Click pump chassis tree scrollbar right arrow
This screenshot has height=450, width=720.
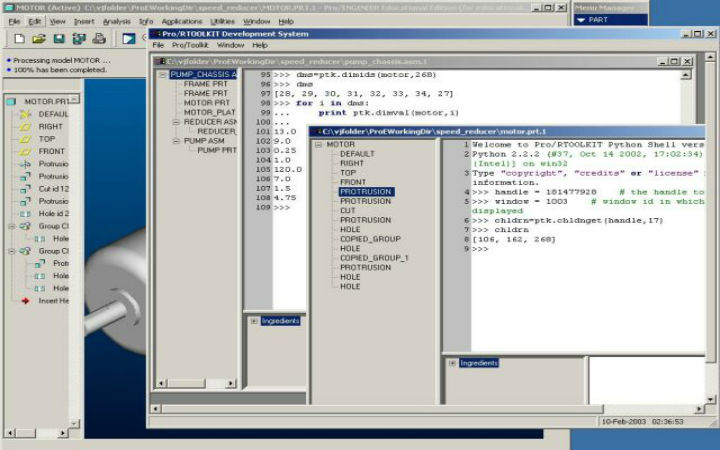[x=231, y=383]
